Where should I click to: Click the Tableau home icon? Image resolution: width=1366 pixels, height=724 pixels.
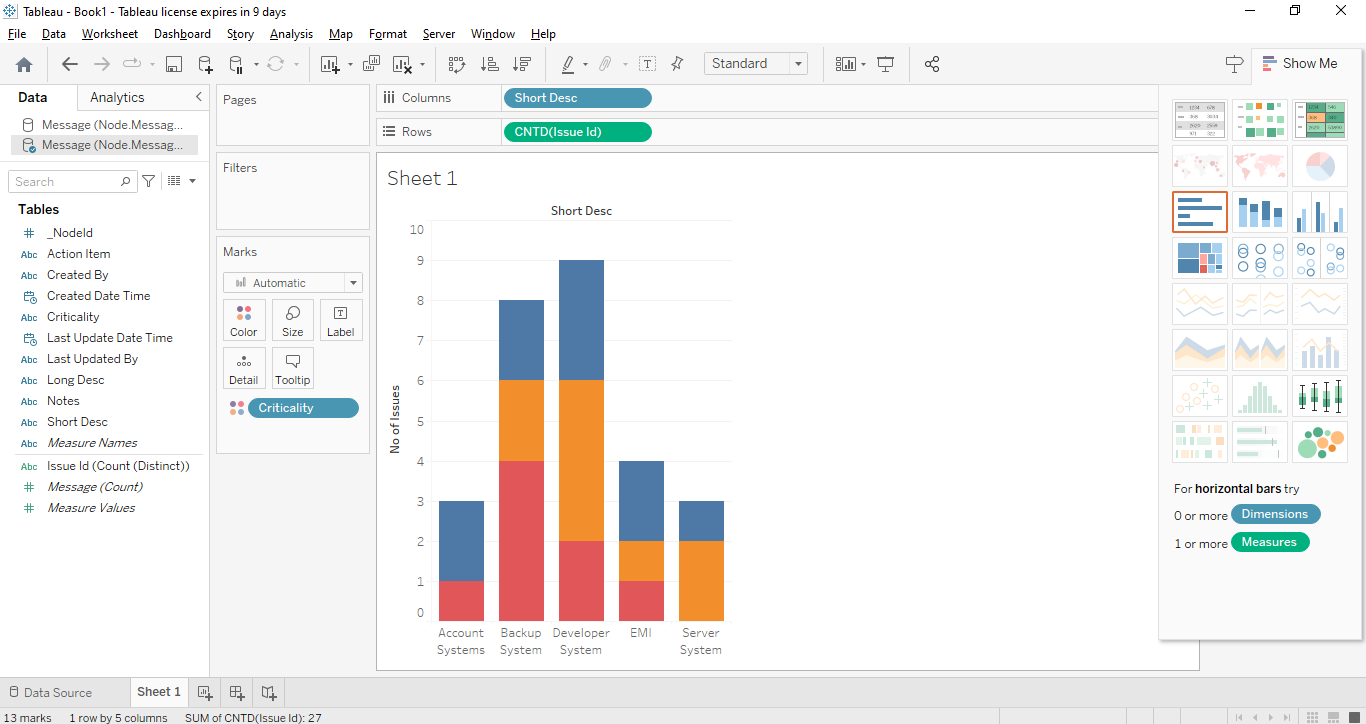(x=24, y=64)
